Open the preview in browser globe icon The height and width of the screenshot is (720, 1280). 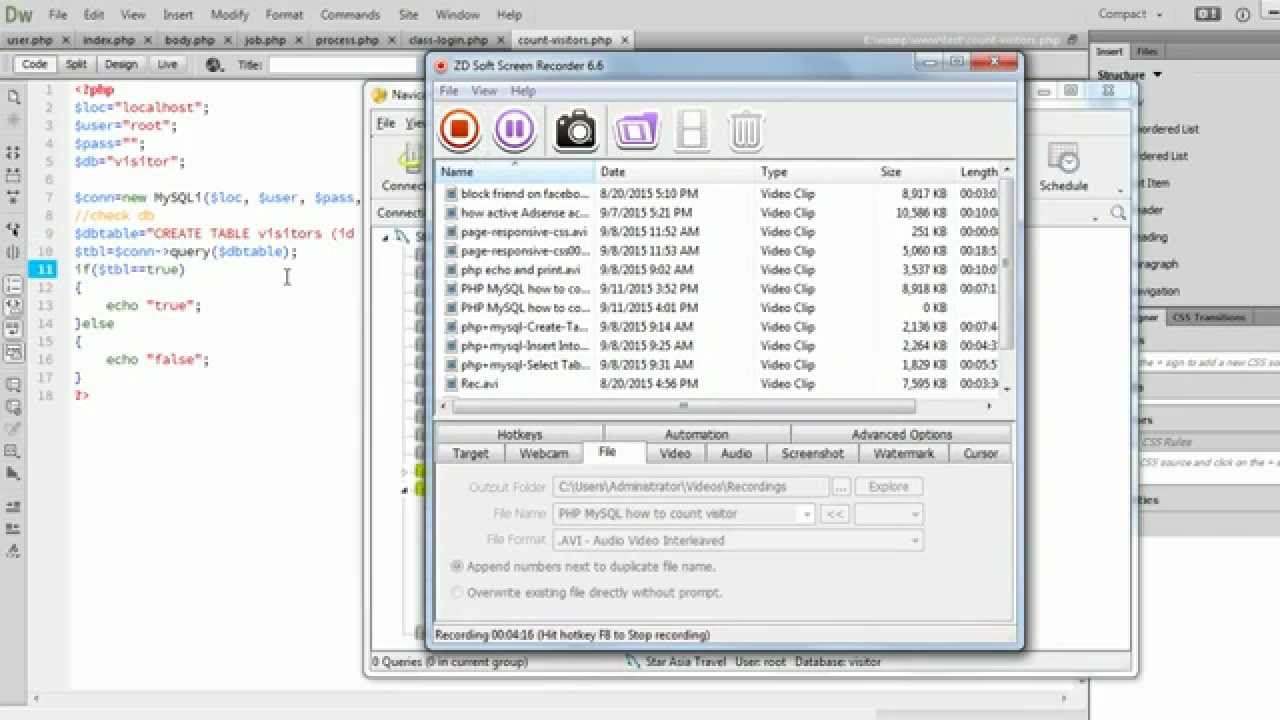point(214,65)
